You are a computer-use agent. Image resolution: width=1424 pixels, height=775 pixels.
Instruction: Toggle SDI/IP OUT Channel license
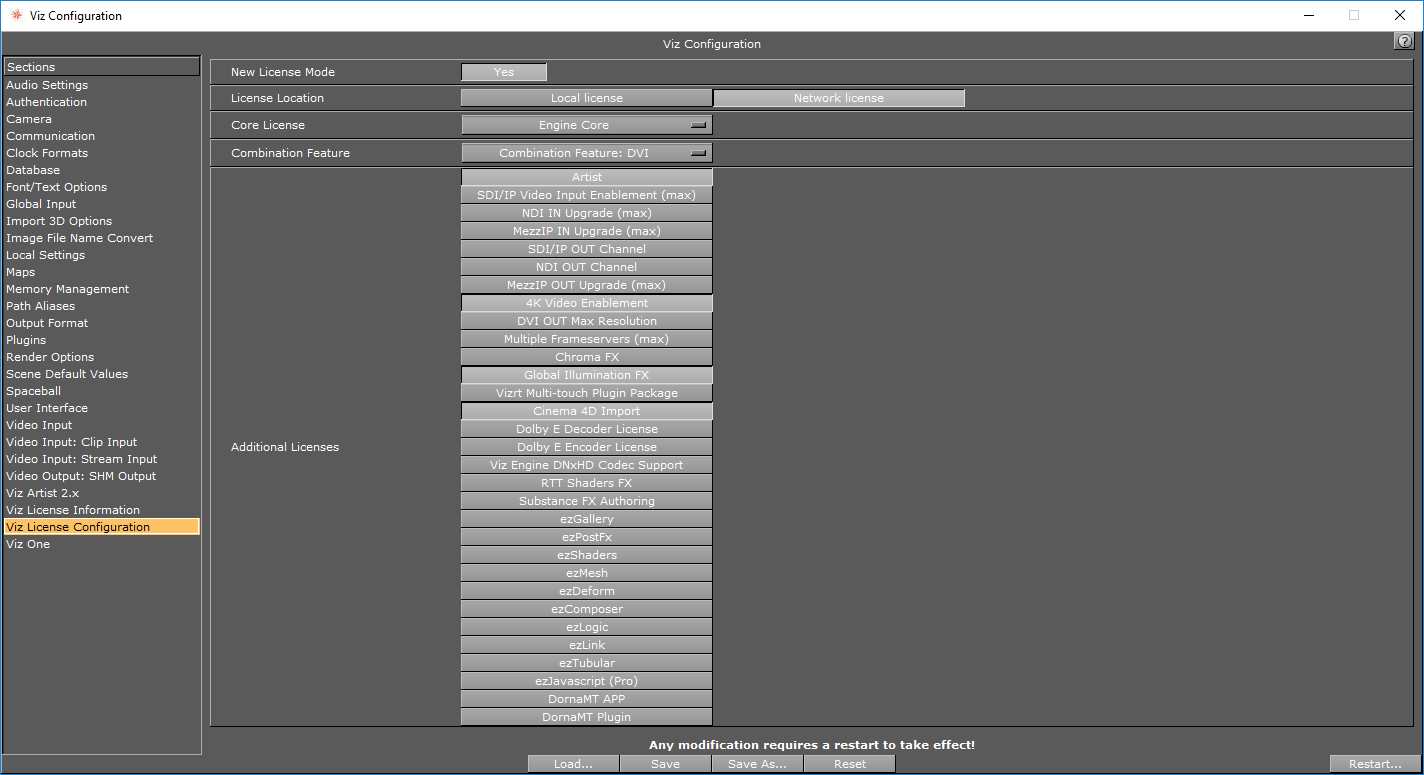click(x=587, y=249)
